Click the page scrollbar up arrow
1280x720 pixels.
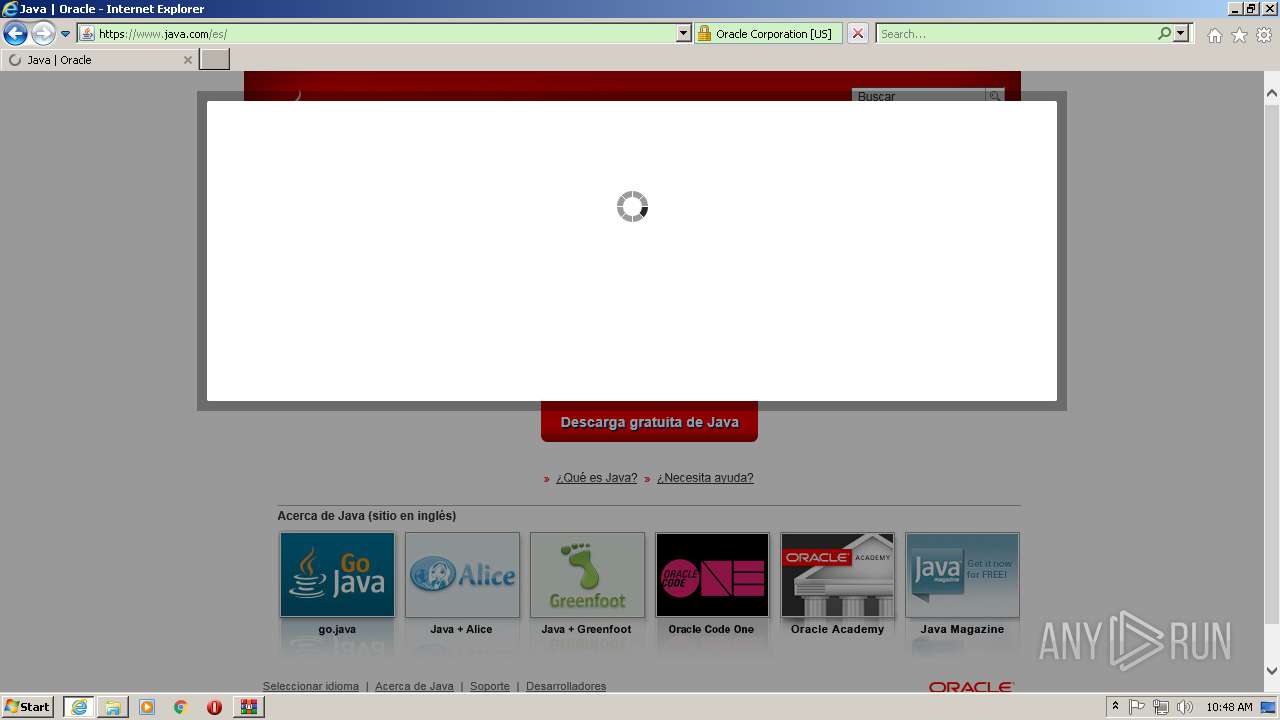click(1272, 93)
